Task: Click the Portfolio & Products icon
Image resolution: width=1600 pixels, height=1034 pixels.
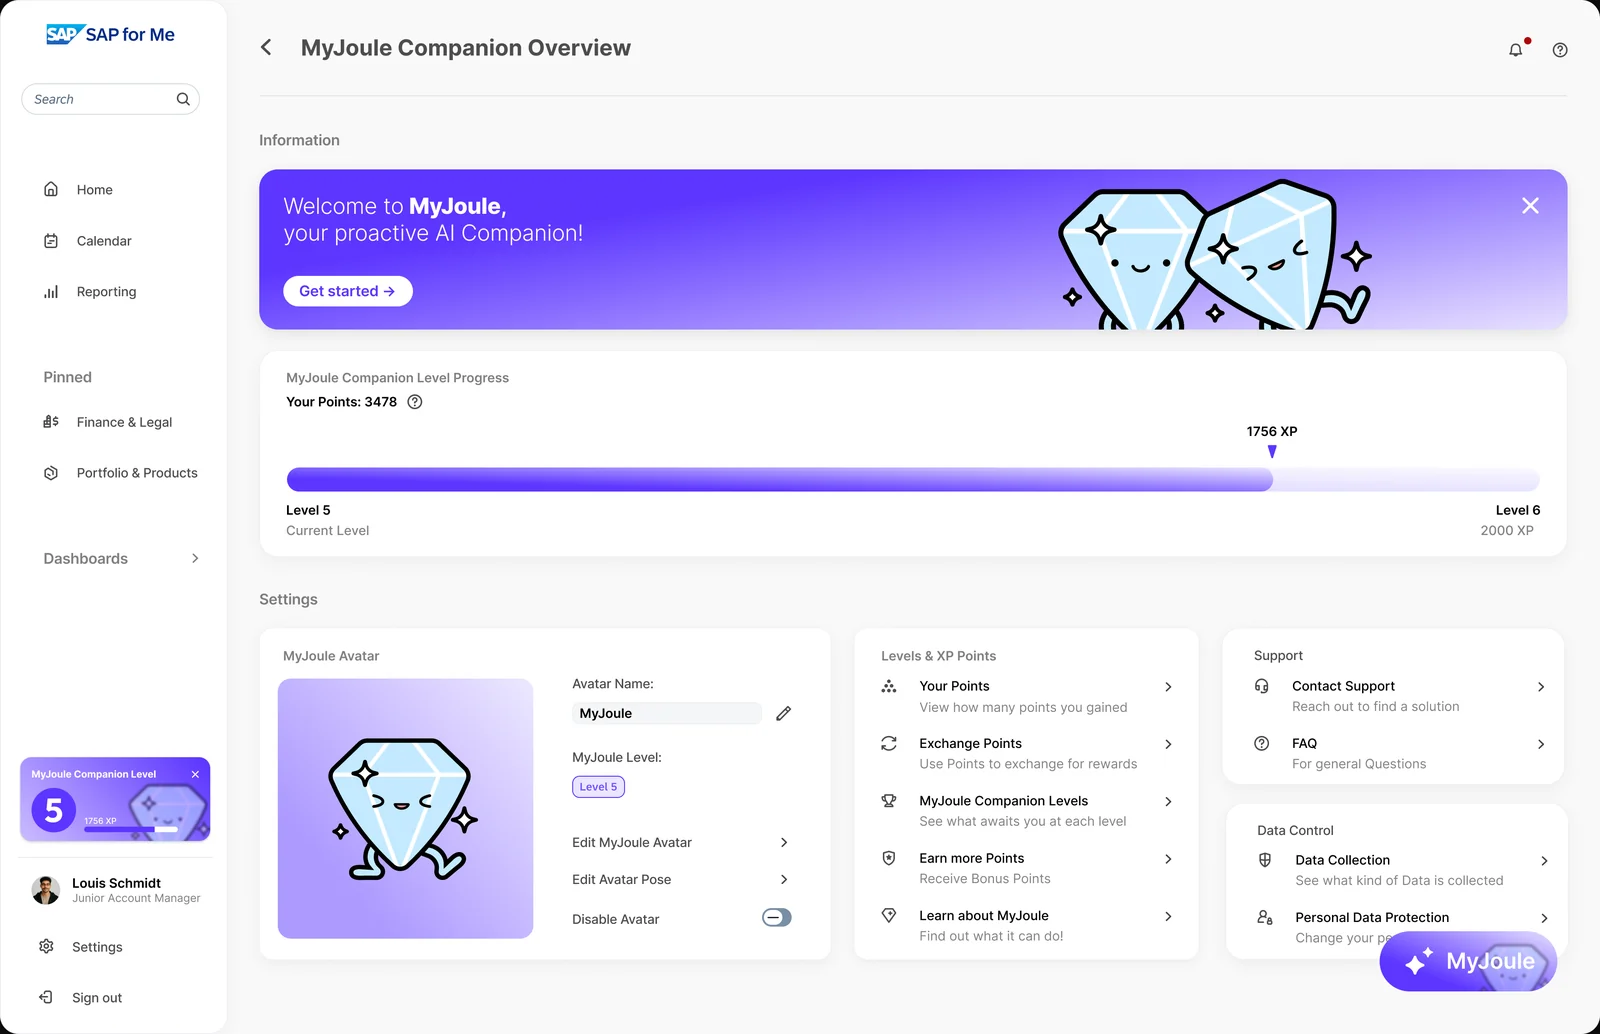Action: [51, 473]
